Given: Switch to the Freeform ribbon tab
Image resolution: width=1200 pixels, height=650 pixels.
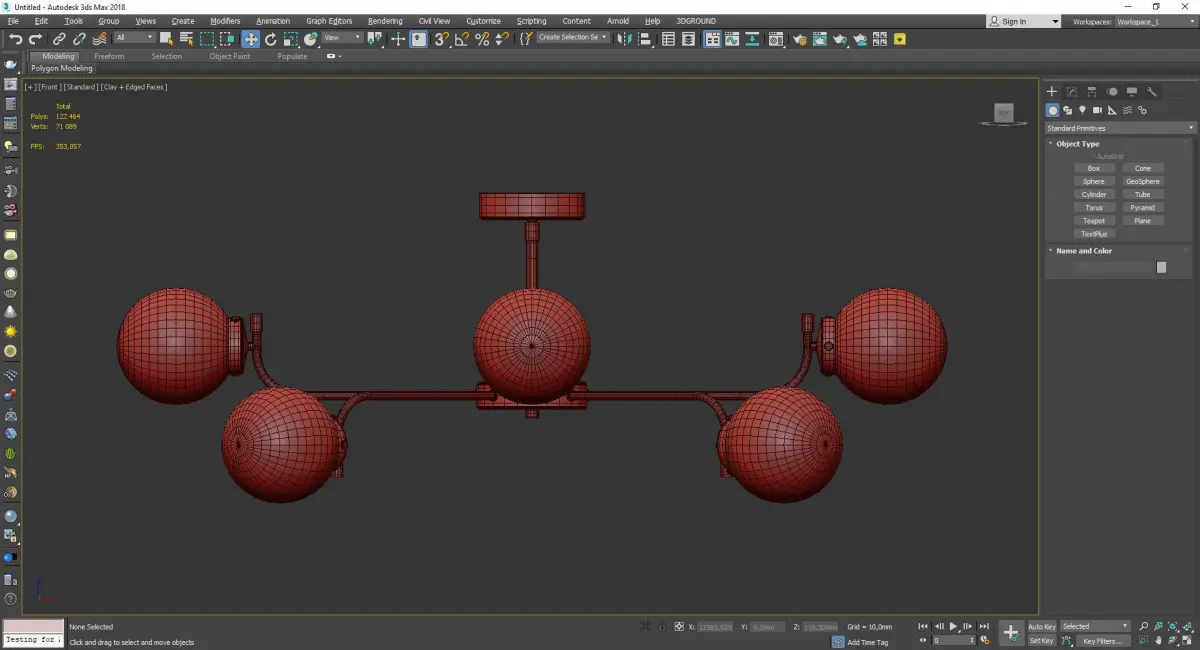Looking at the screenshot, I should pyautogui.click(x=109, y=56).
